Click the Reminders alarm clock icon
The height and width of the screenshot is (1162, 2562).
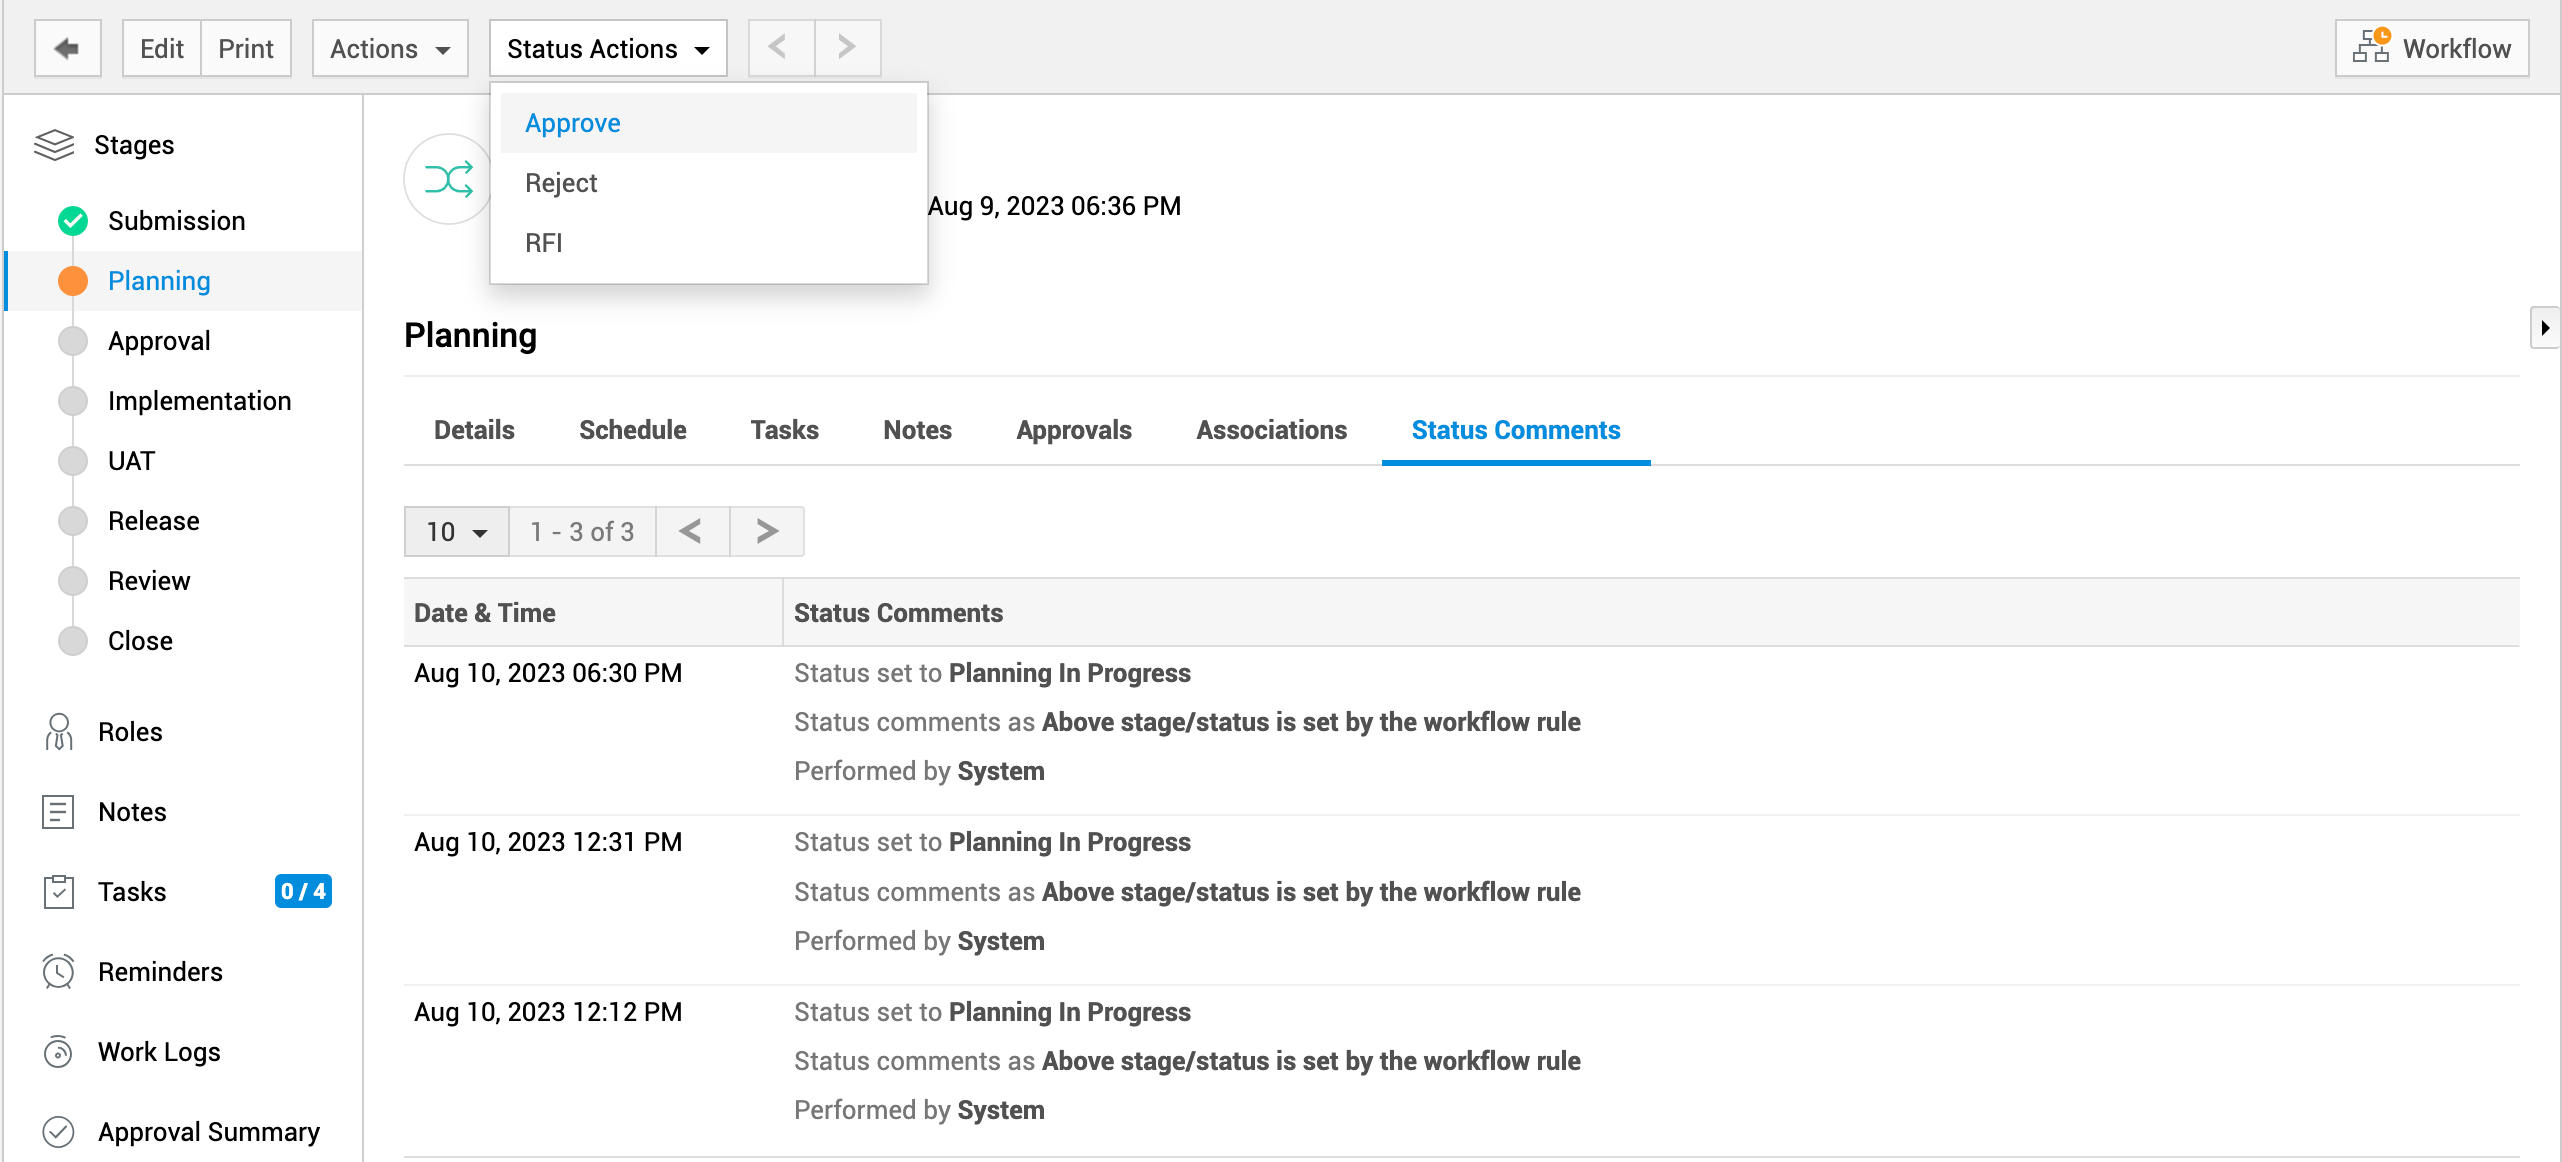59,972
